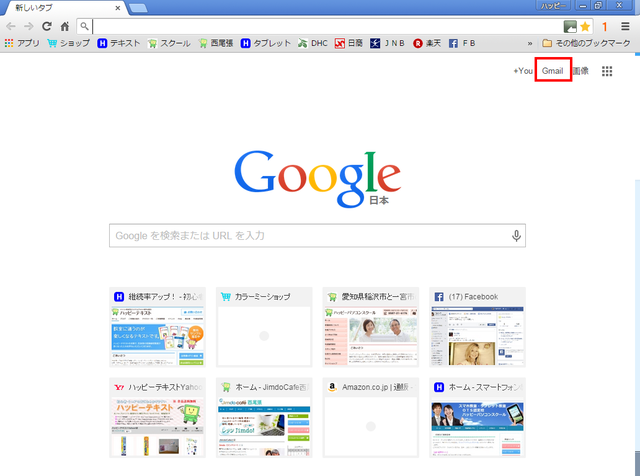Viewport: 640px width, 476px height.
Task: Open the (17) Facebook thumbnail tile
Action: click(x=478, y=327)
